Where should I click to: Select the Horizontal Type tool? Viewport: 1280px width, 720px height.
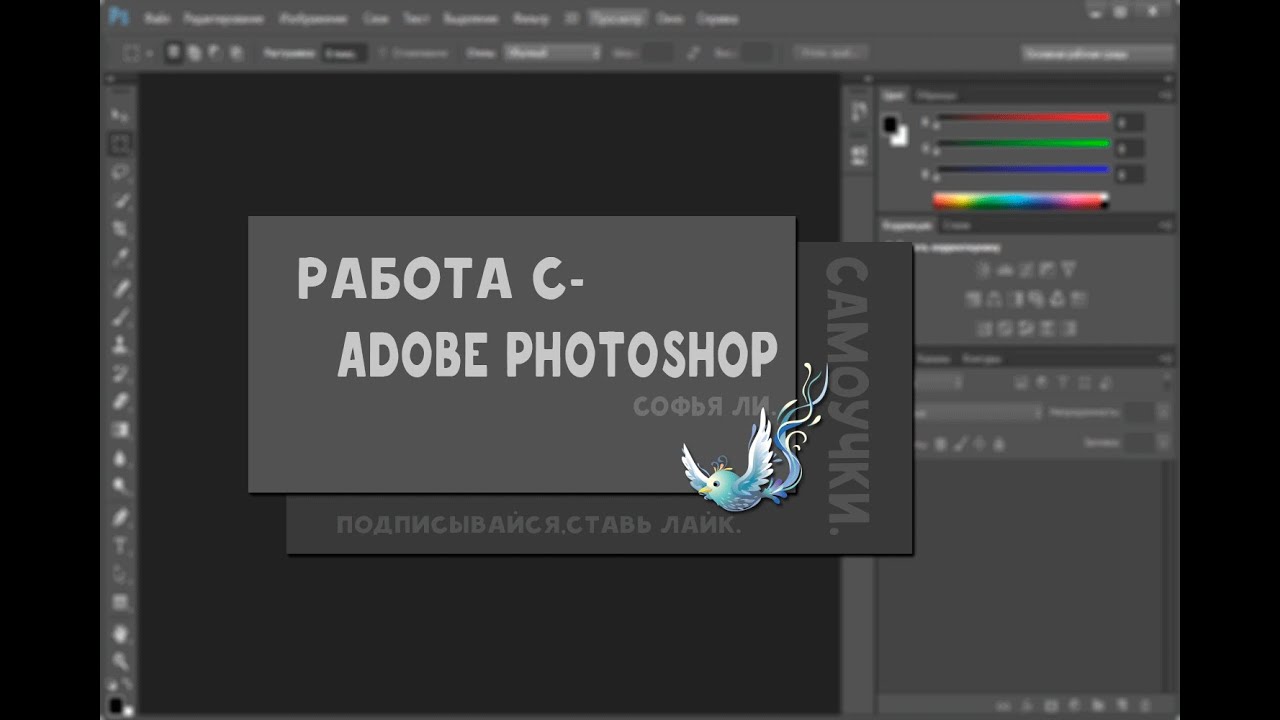tap(120, 546)
